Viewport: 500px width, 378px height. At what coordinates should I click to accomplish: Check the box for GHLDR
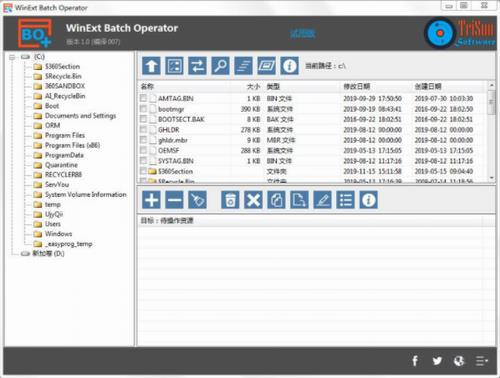[143, 129]
